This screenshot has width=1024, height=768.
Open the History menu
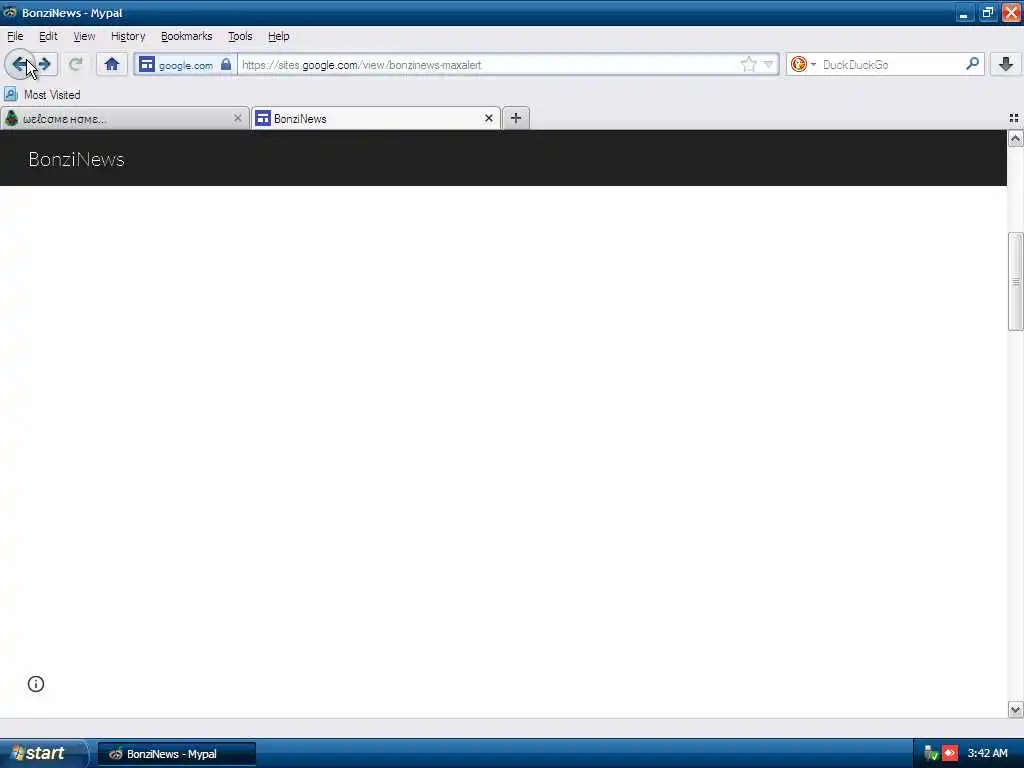128,36
